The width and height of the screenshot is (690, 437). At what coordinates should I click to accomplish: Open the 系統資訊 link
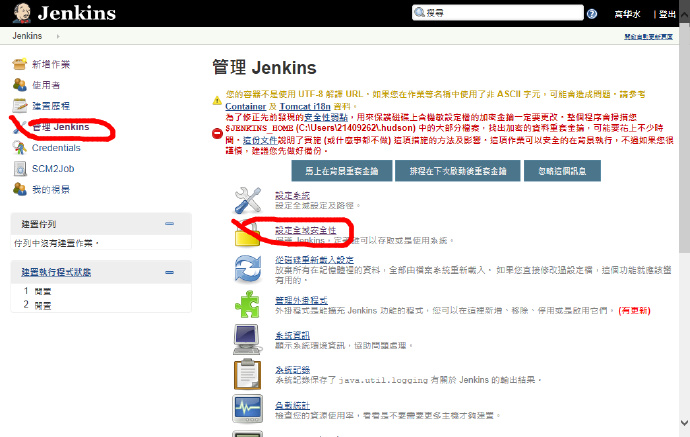[x=292, y=335]
